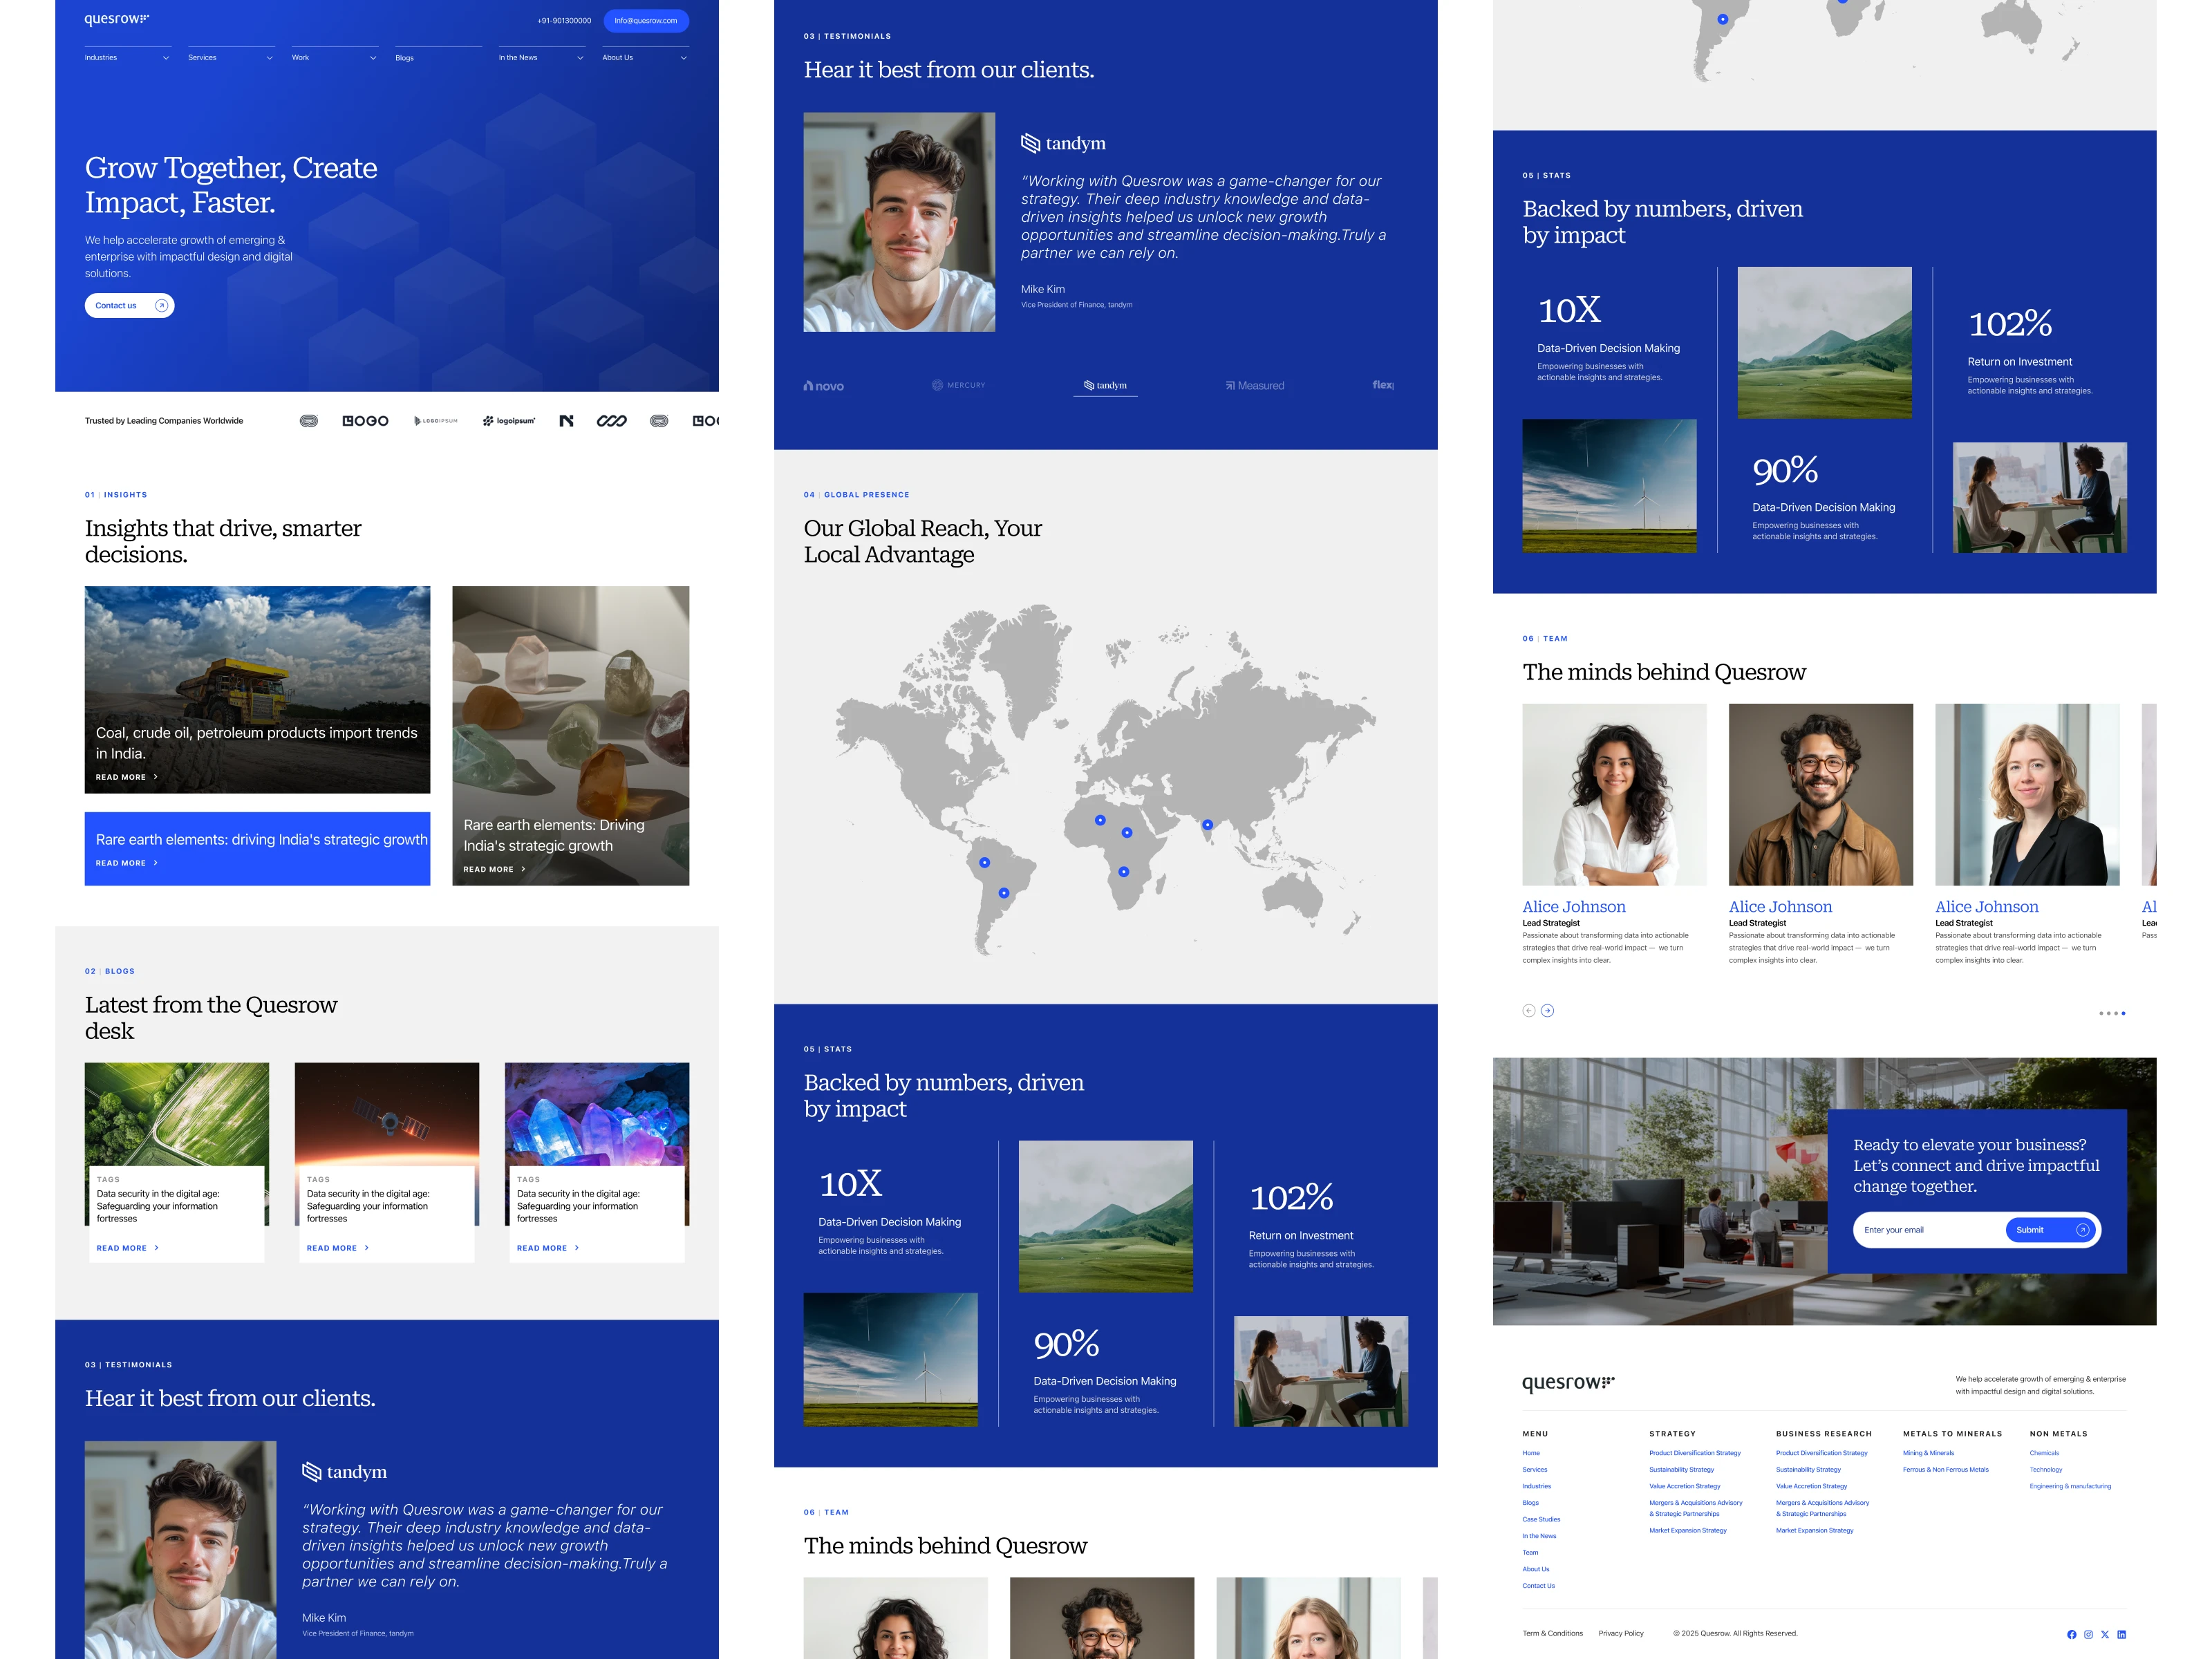Click the next arrow under the team carousel
Screen dimensions: 2212x1659
pos(1547,1011)
